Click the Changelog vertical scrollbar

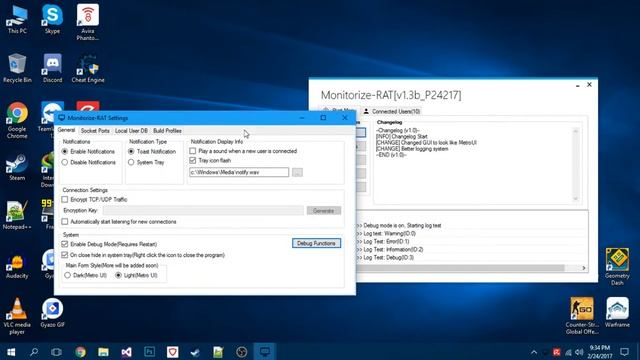(576, 164)
